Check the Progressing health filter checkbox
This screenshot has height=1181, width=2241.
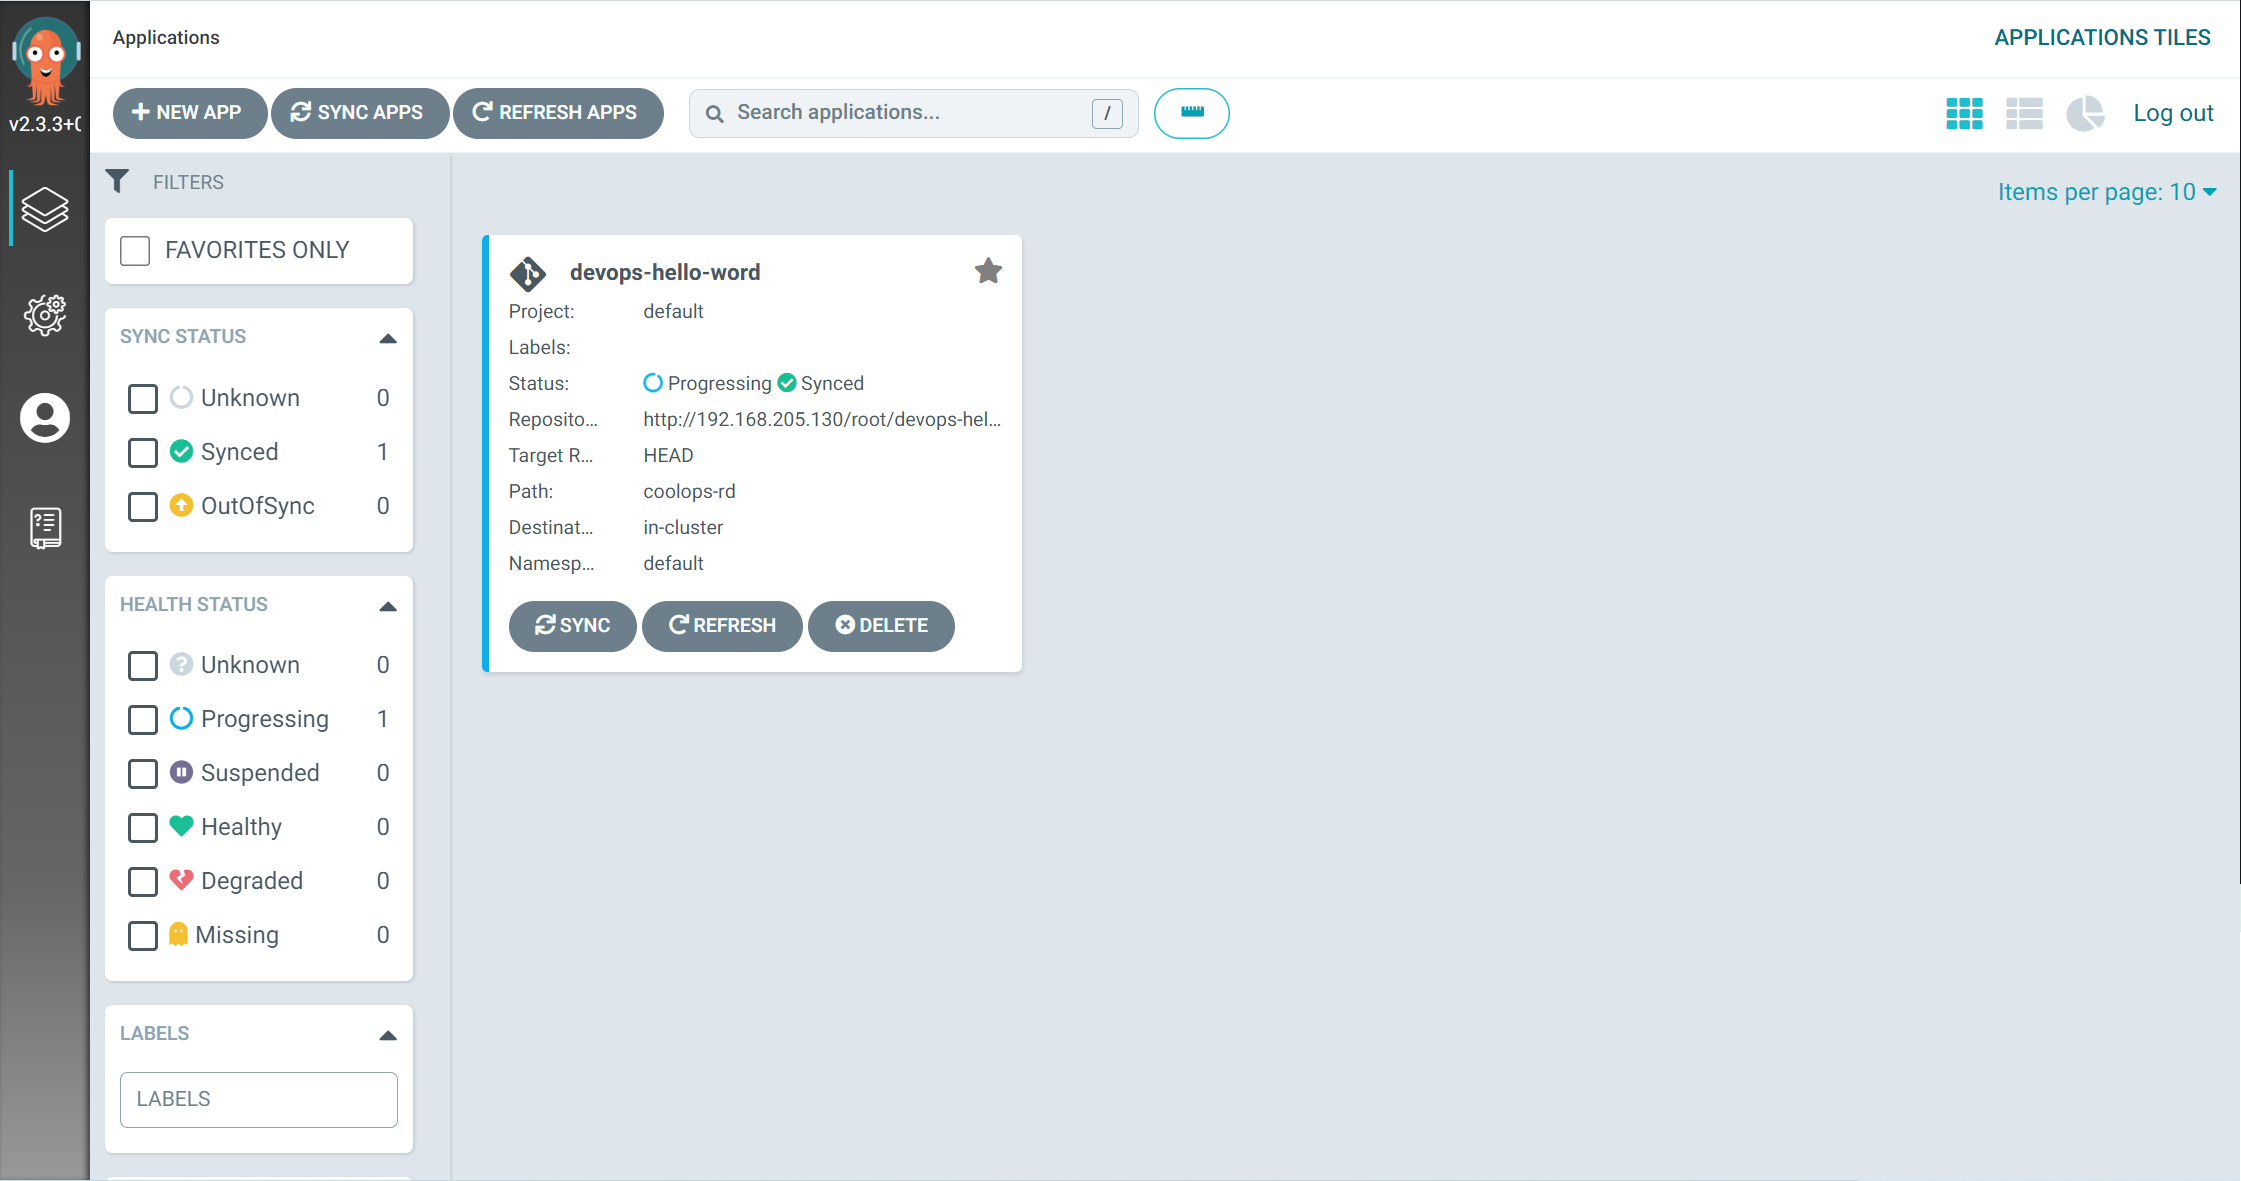pos(143,719)
